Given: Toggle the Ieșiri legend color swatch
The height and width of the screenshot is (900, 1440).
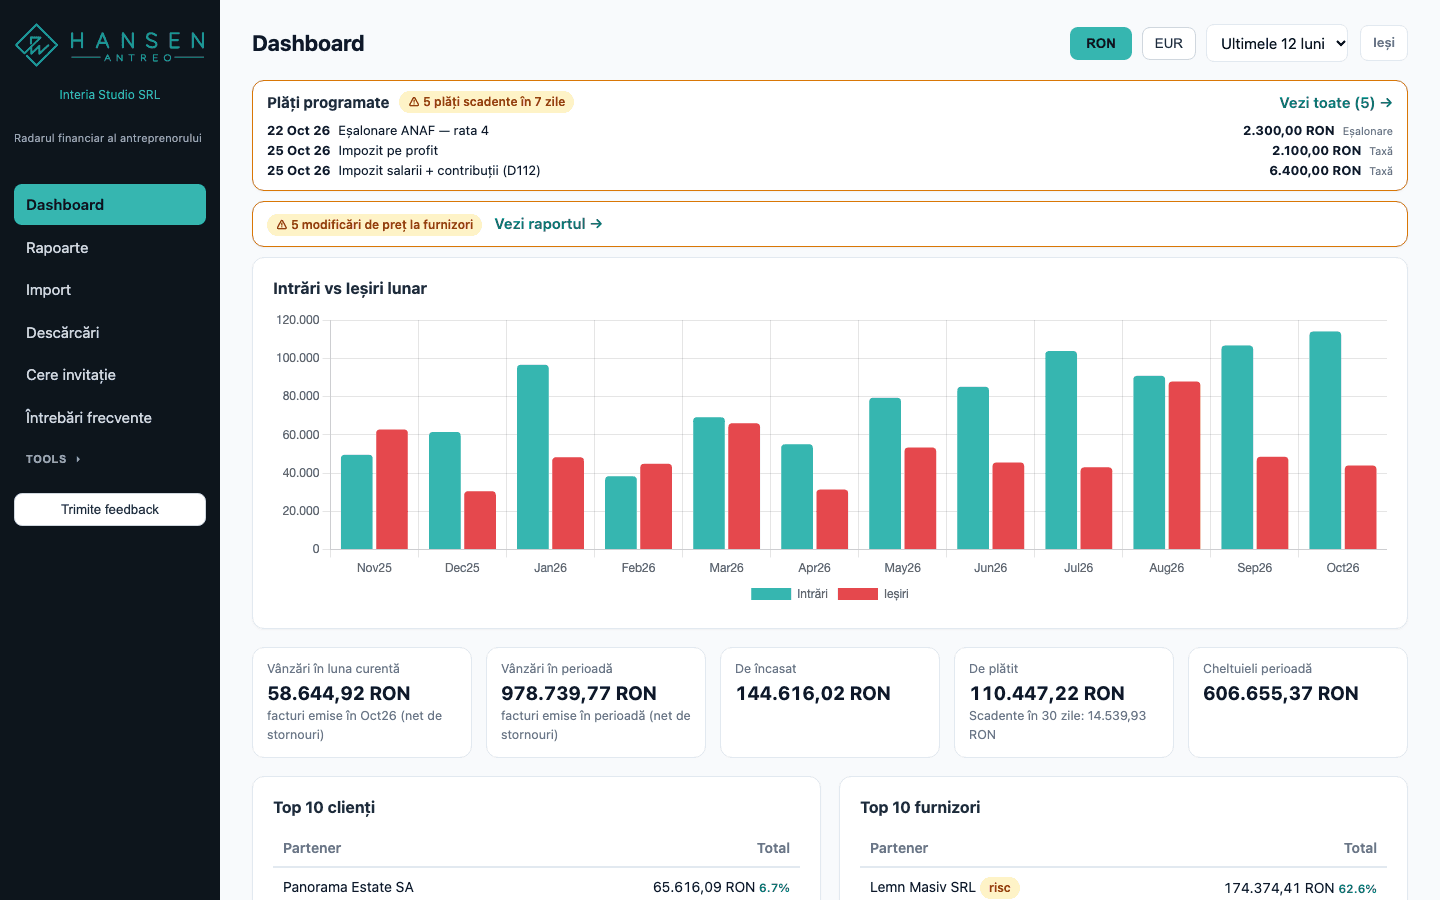Looking at the screenshot, I should coord(858,594).
